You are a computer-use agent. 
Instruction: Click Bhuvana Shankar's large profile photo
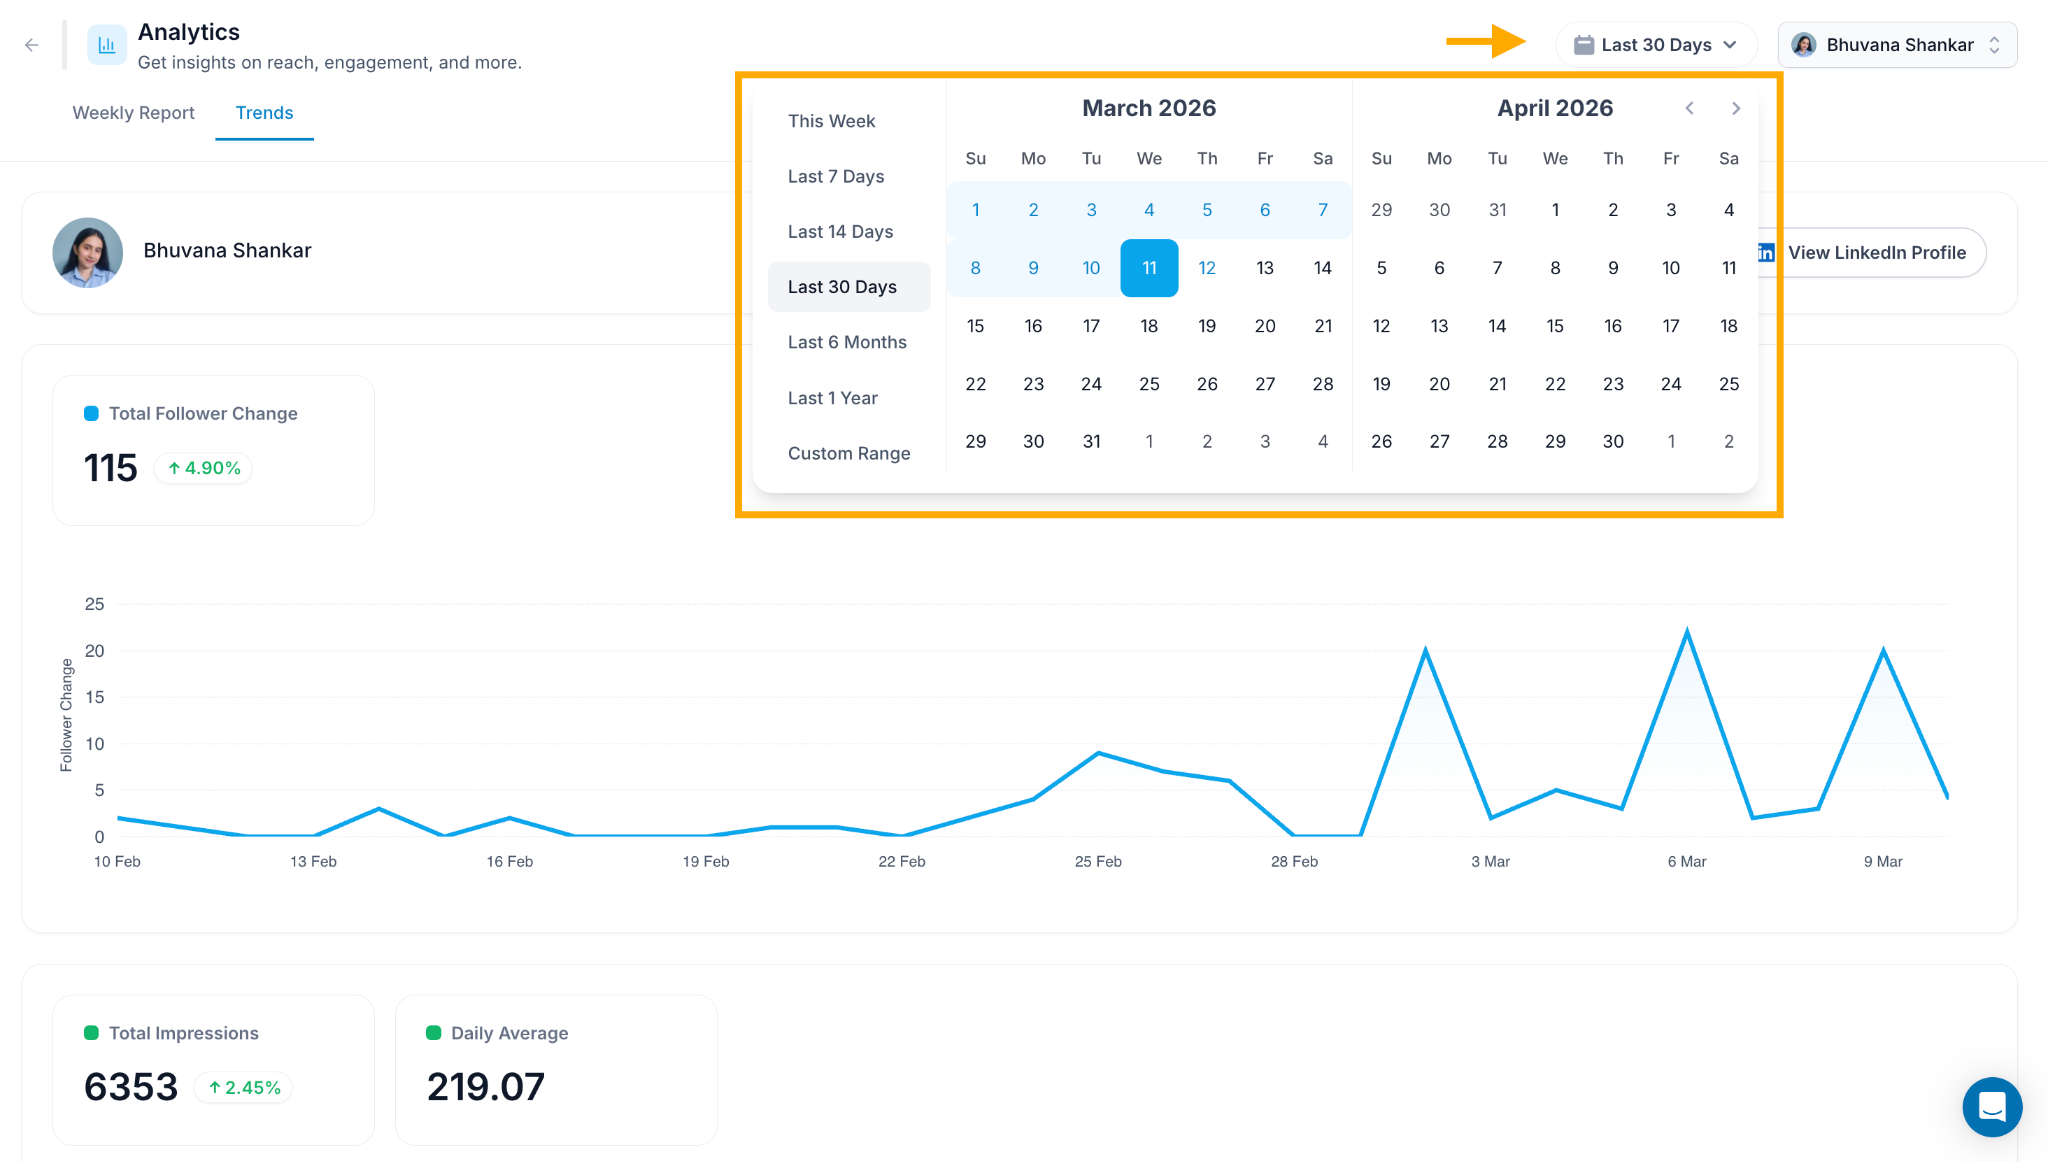coord(88,252)
